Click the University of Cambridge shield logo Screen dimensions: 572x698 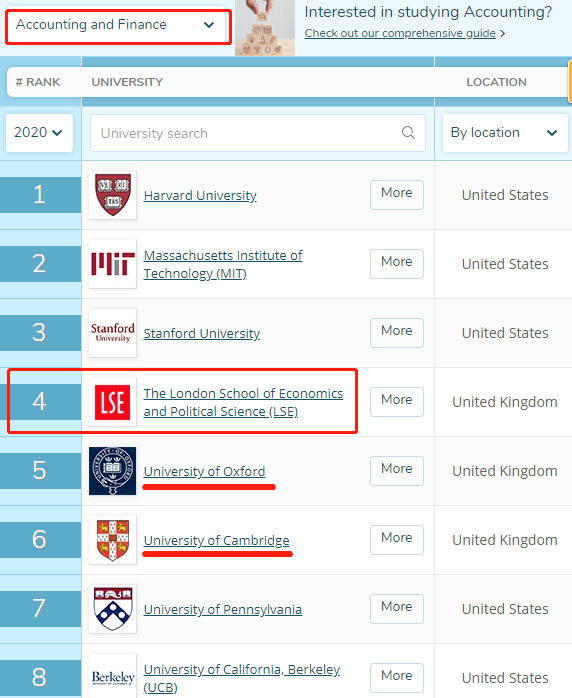coord(113,540)
